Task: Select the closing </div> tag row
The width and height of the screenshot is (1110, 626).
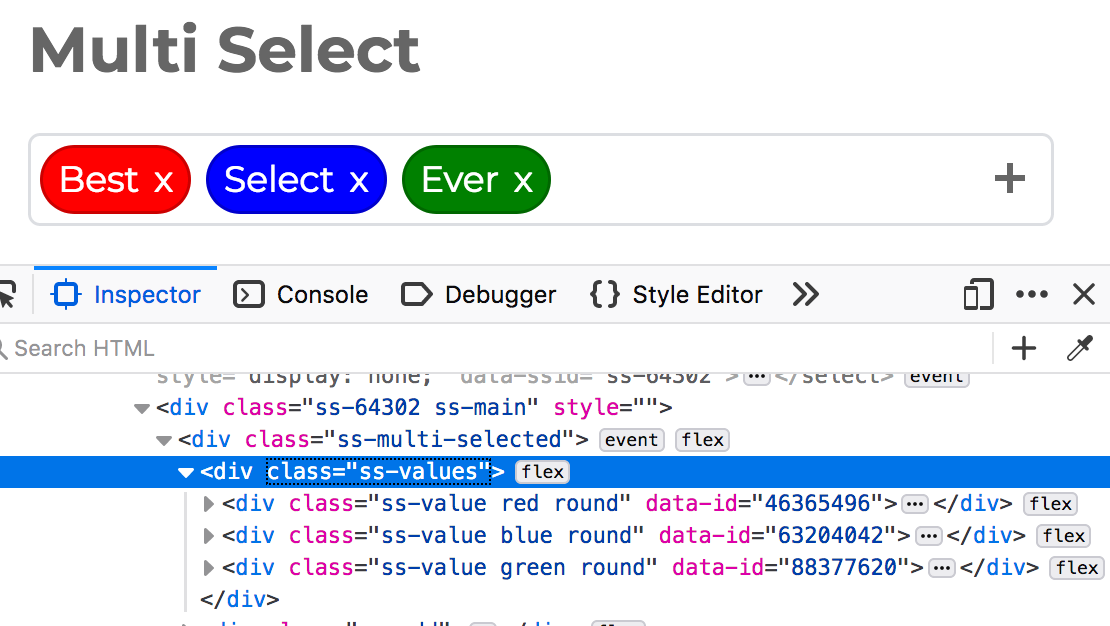Action: coord(240,600)
